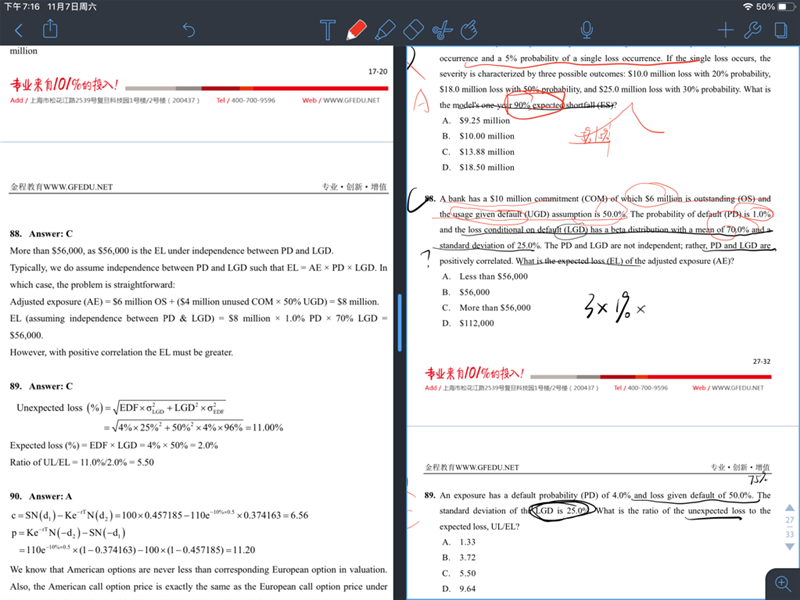Select the Scissors cut tool

(x=442, y=30)
